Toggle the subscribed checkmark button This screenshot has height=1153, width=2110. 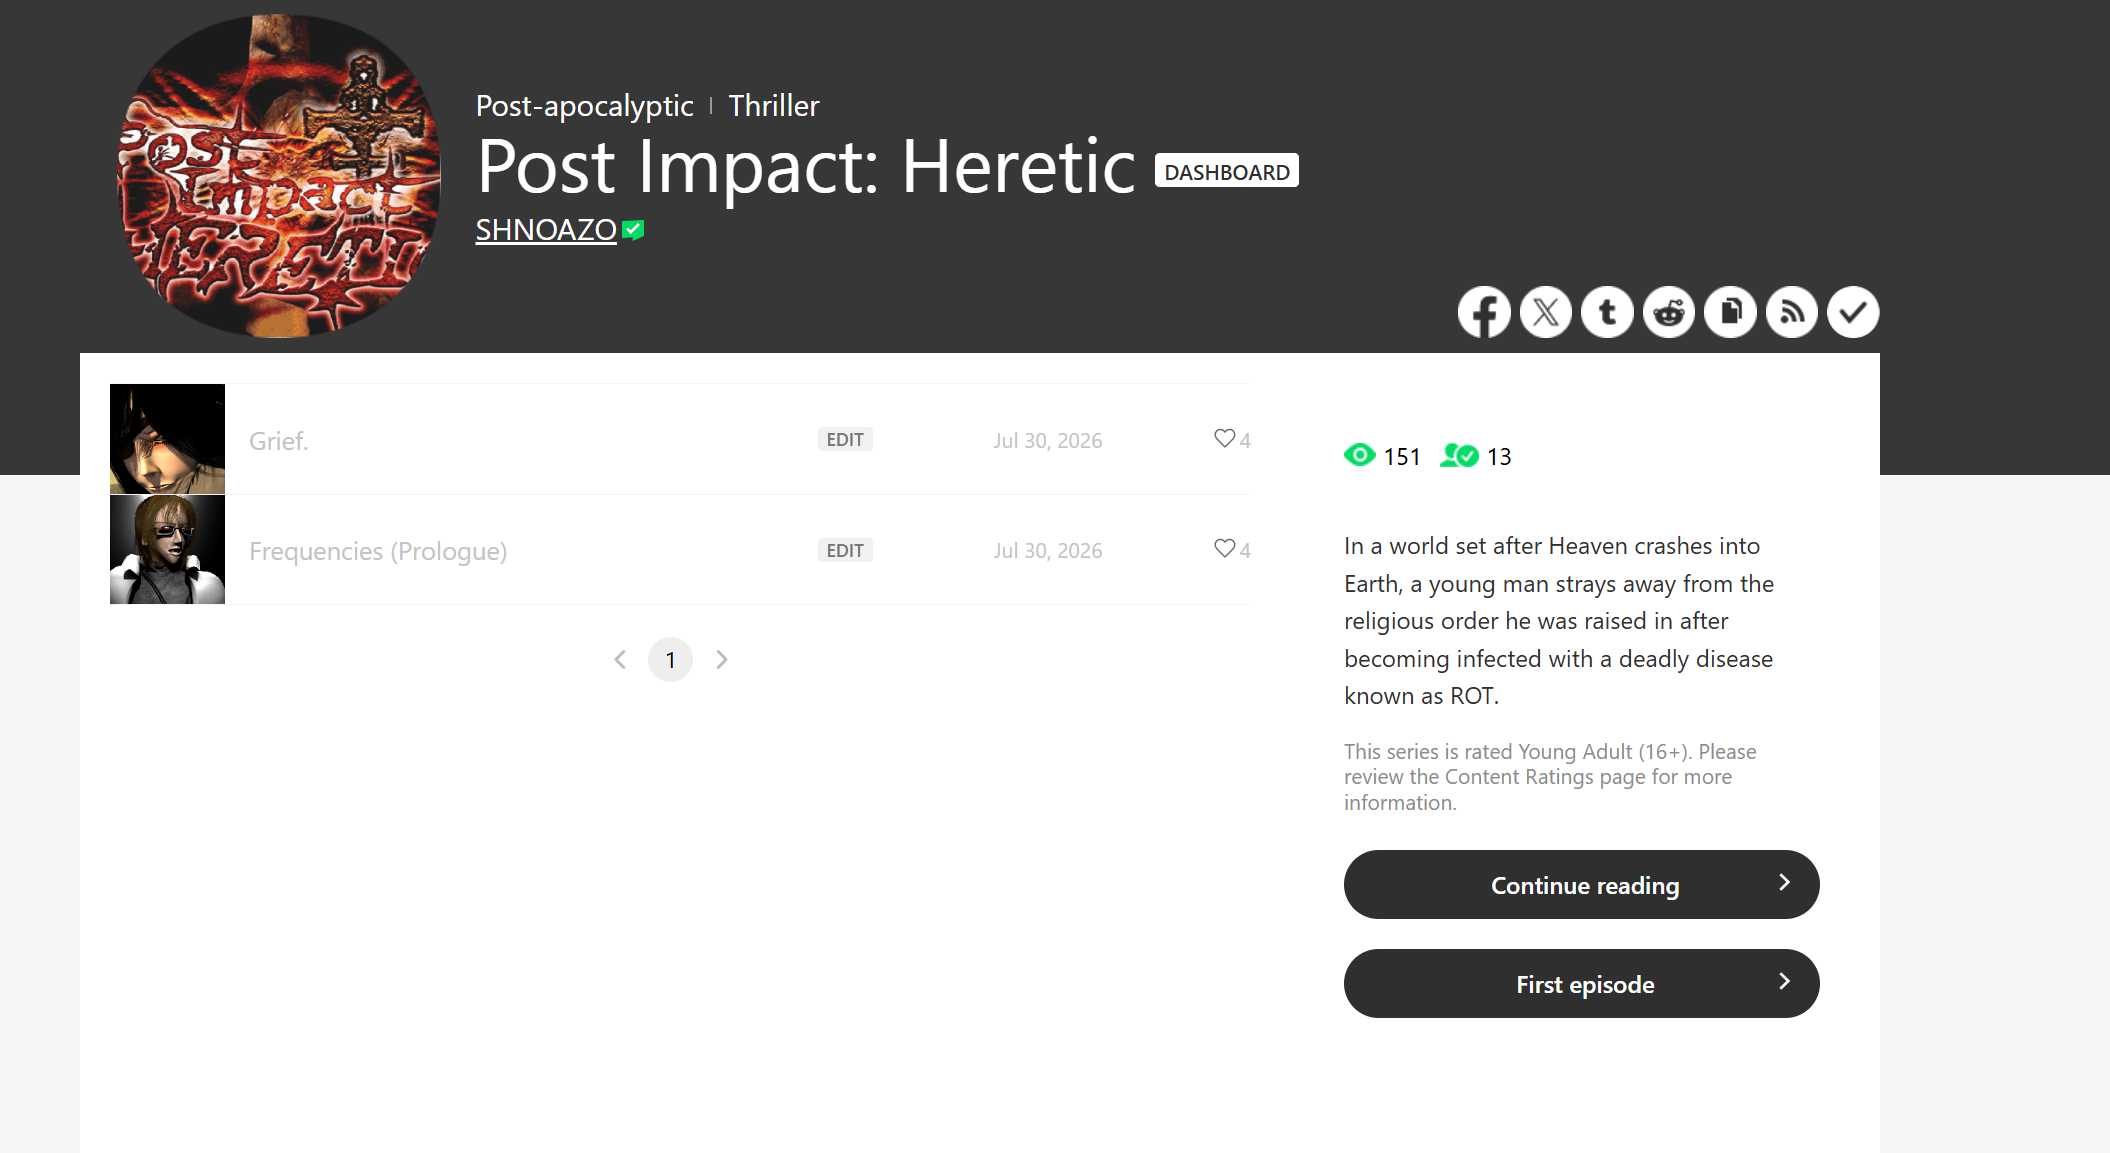pyautogui.click(x=1853, y=312)
